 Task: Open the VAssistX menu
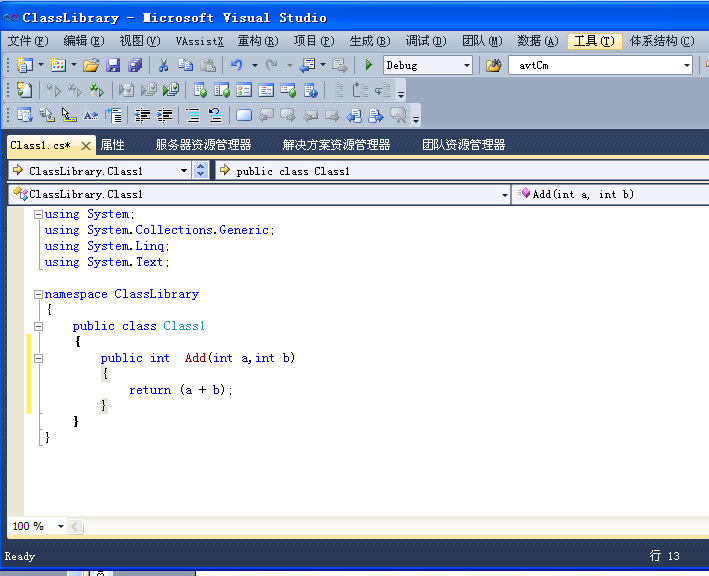[x=199, y=41]
